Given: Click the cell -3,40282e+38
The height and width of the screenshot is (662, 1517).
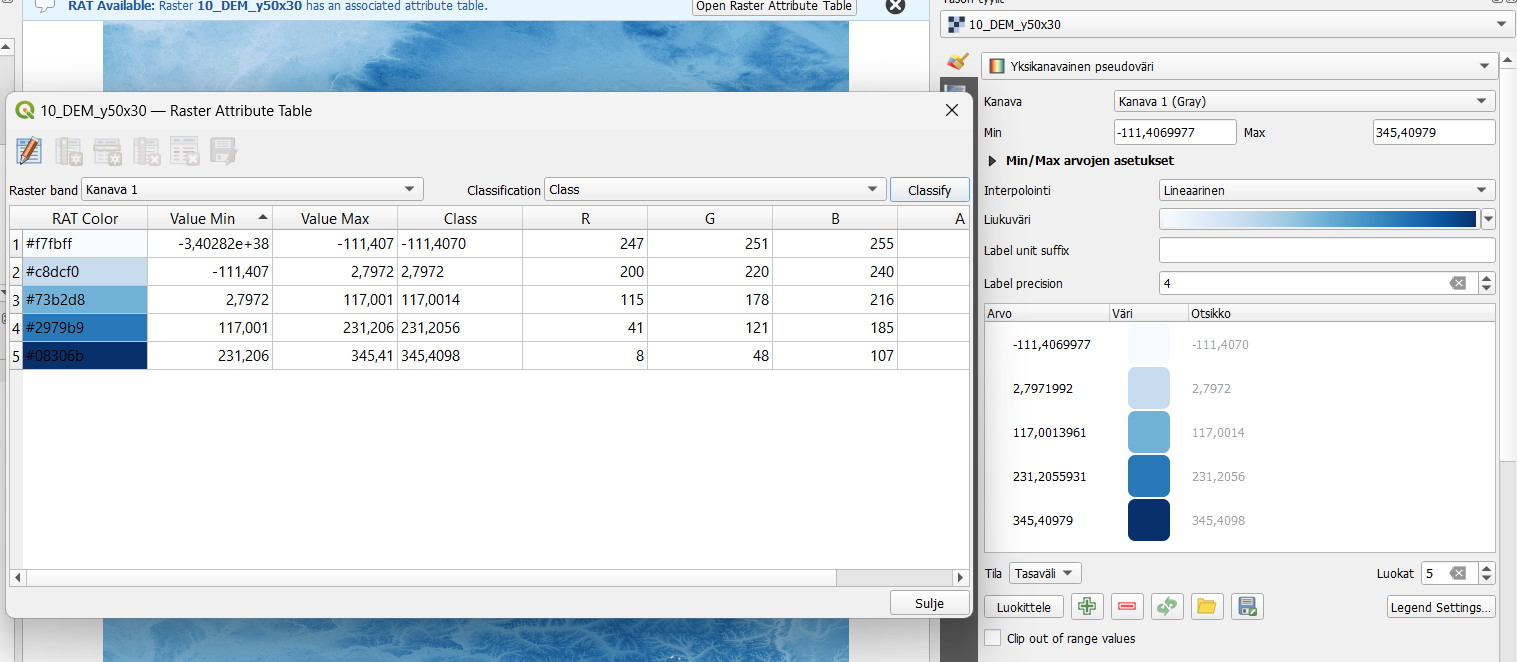Looking at the screenshot, I should pos(210,243).
